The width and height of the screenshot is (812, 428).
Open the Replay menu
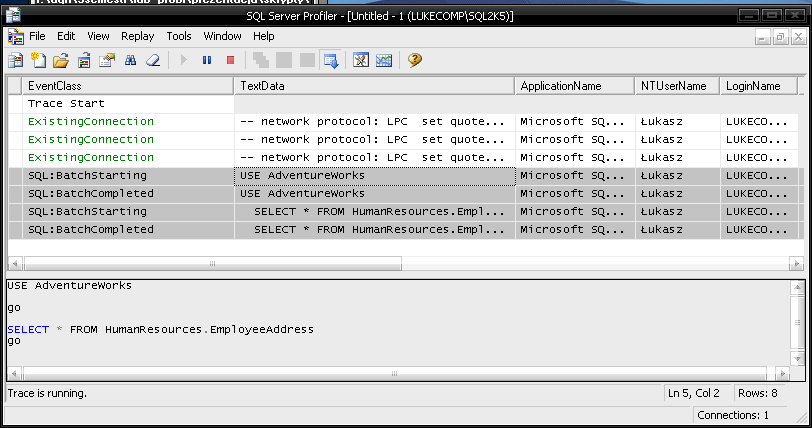tap(137, 36)
